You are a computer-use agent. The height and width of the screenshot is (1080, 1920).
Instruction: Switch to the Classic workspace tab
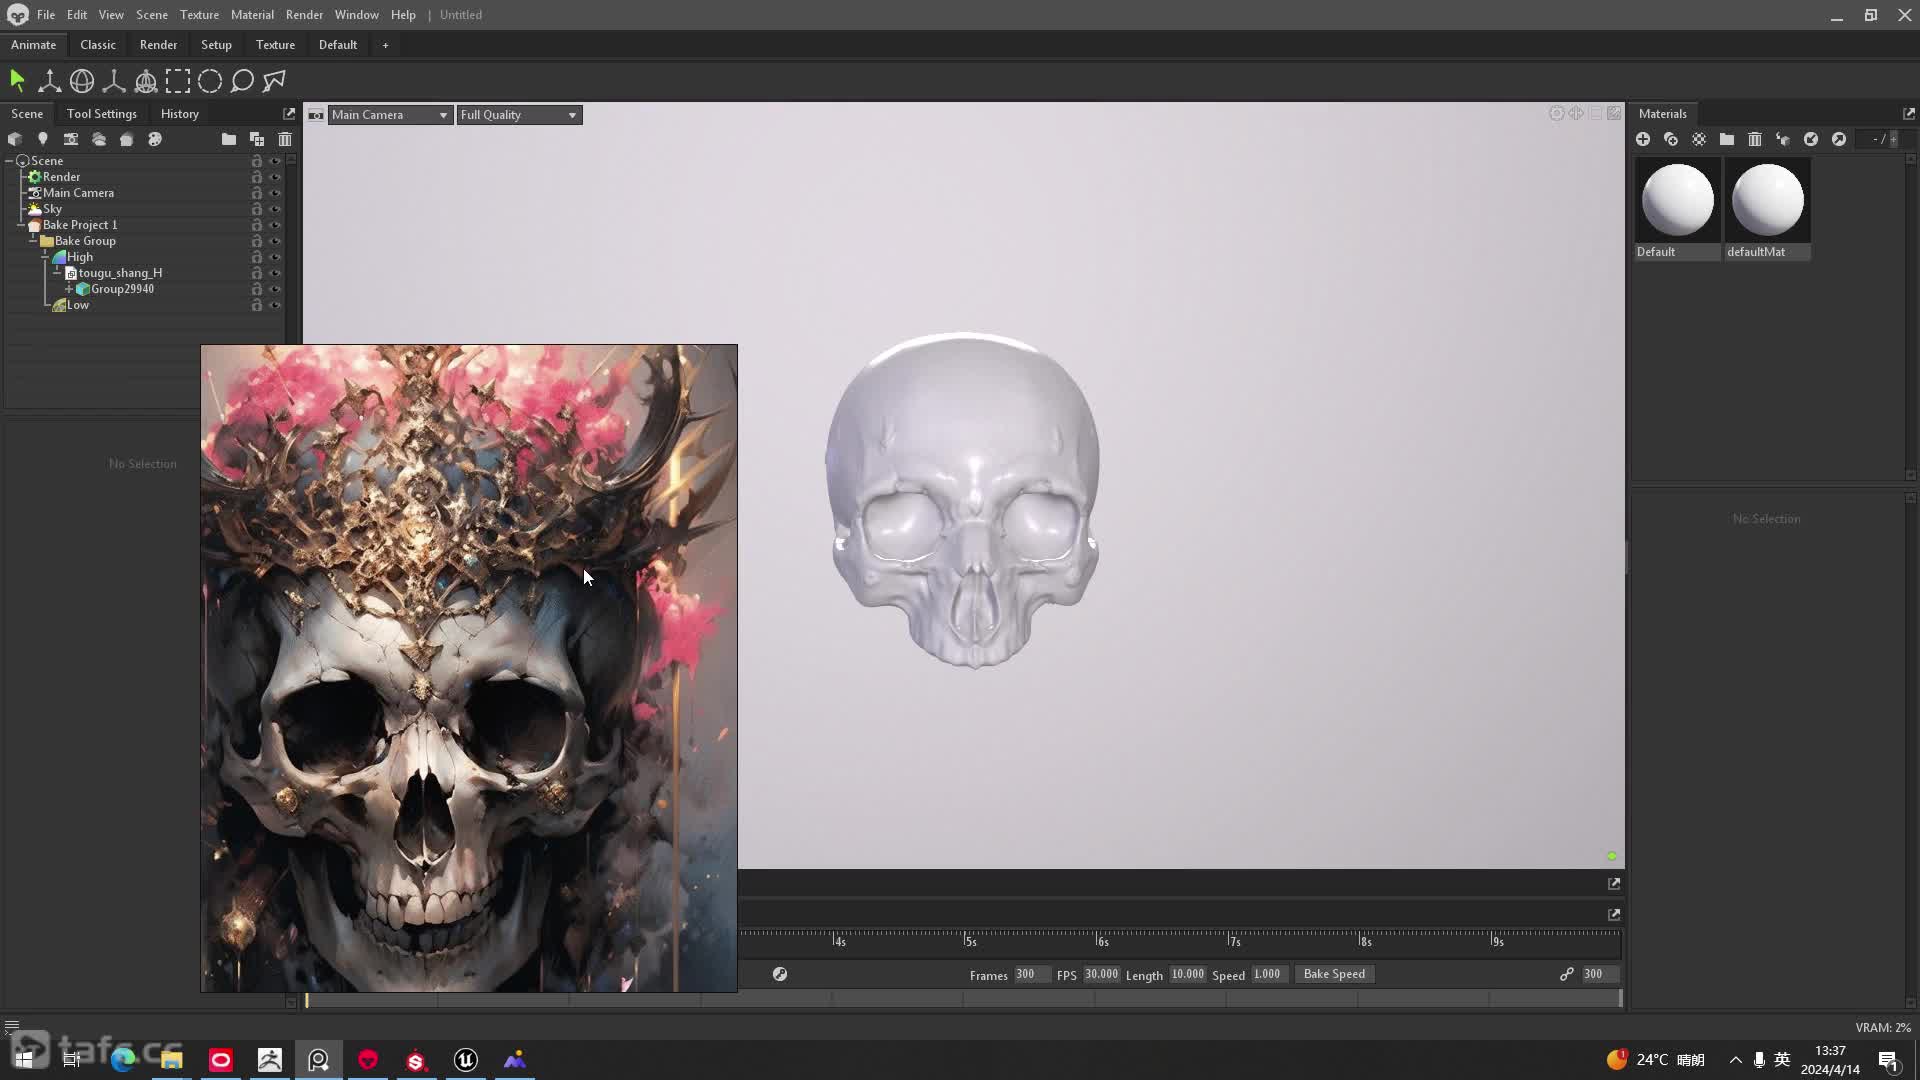98,45
